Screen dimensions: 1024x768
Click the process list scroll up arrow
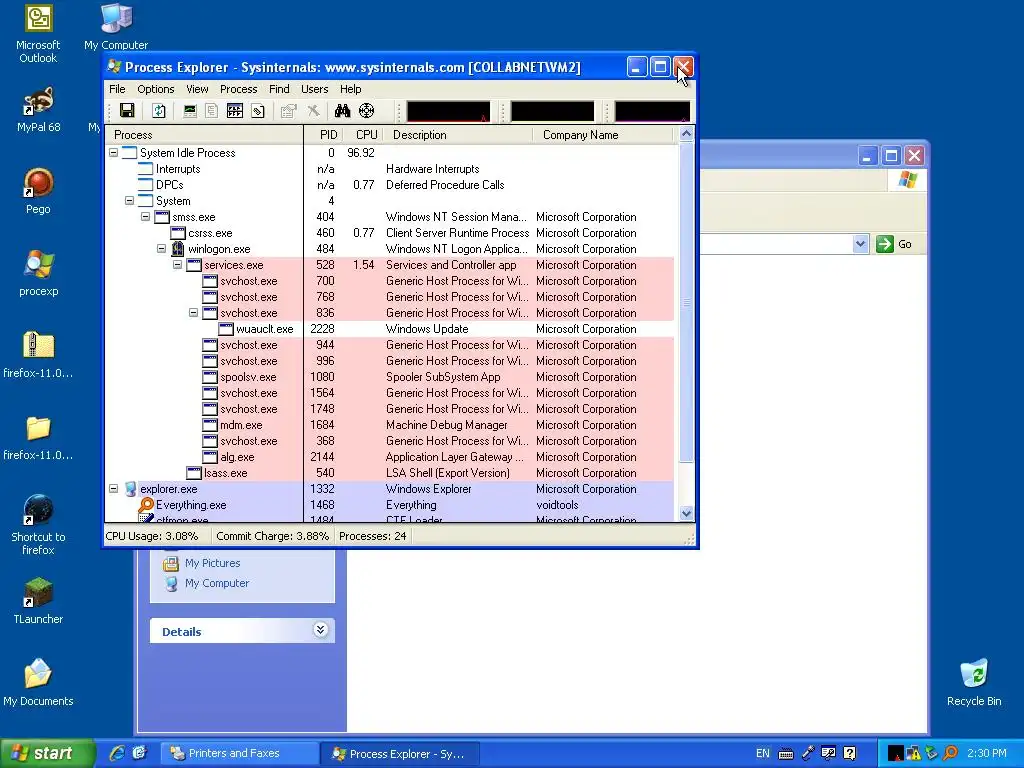coord(686,134)
